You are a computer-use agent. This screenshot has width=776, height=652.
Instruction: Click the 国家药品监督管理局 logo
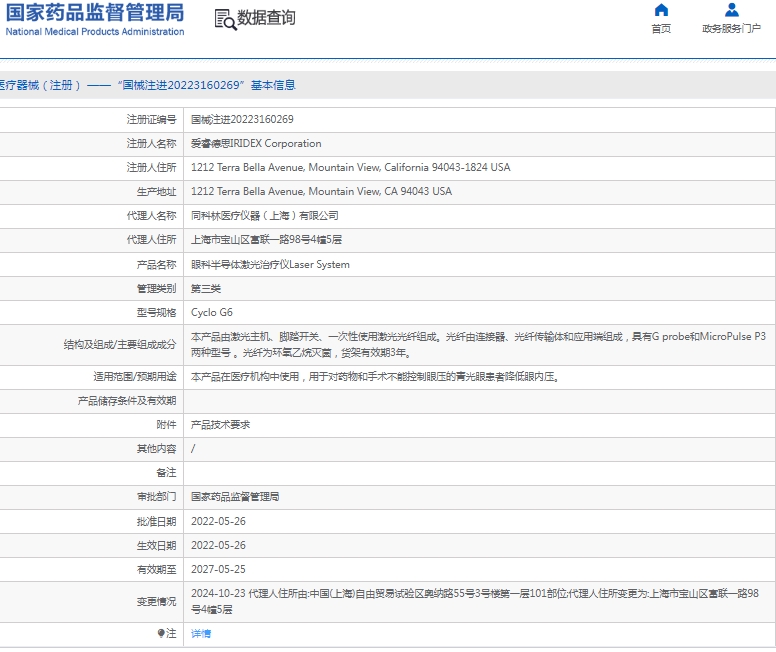pyautogui.click(x=95, y=19)
